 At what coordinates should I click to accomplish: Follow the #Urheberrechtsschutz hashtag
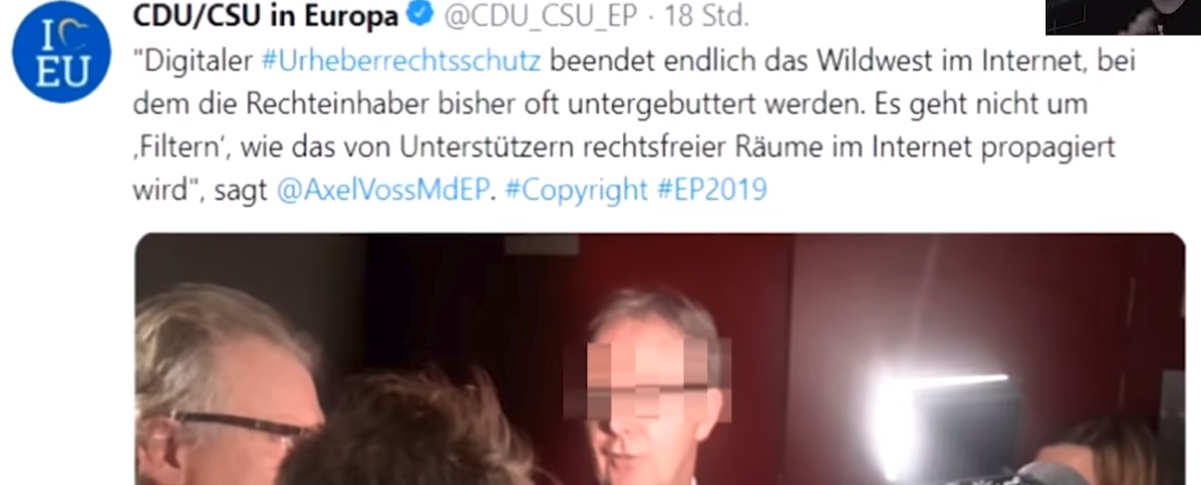401,61
